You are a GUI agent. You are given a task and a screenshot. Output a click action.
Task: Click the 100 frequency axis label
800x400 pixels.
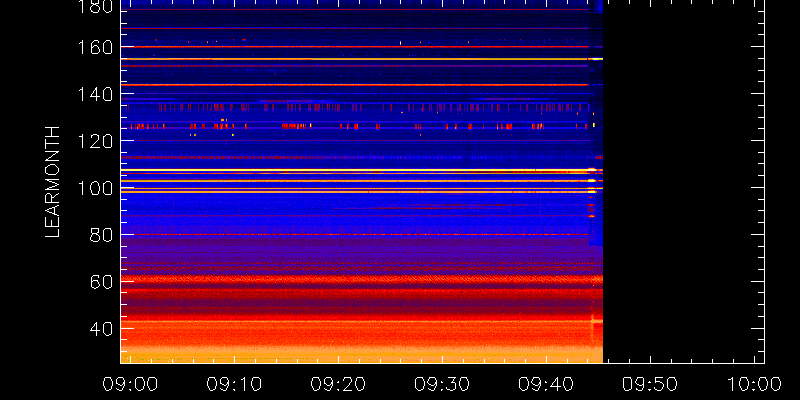point(95,188)
